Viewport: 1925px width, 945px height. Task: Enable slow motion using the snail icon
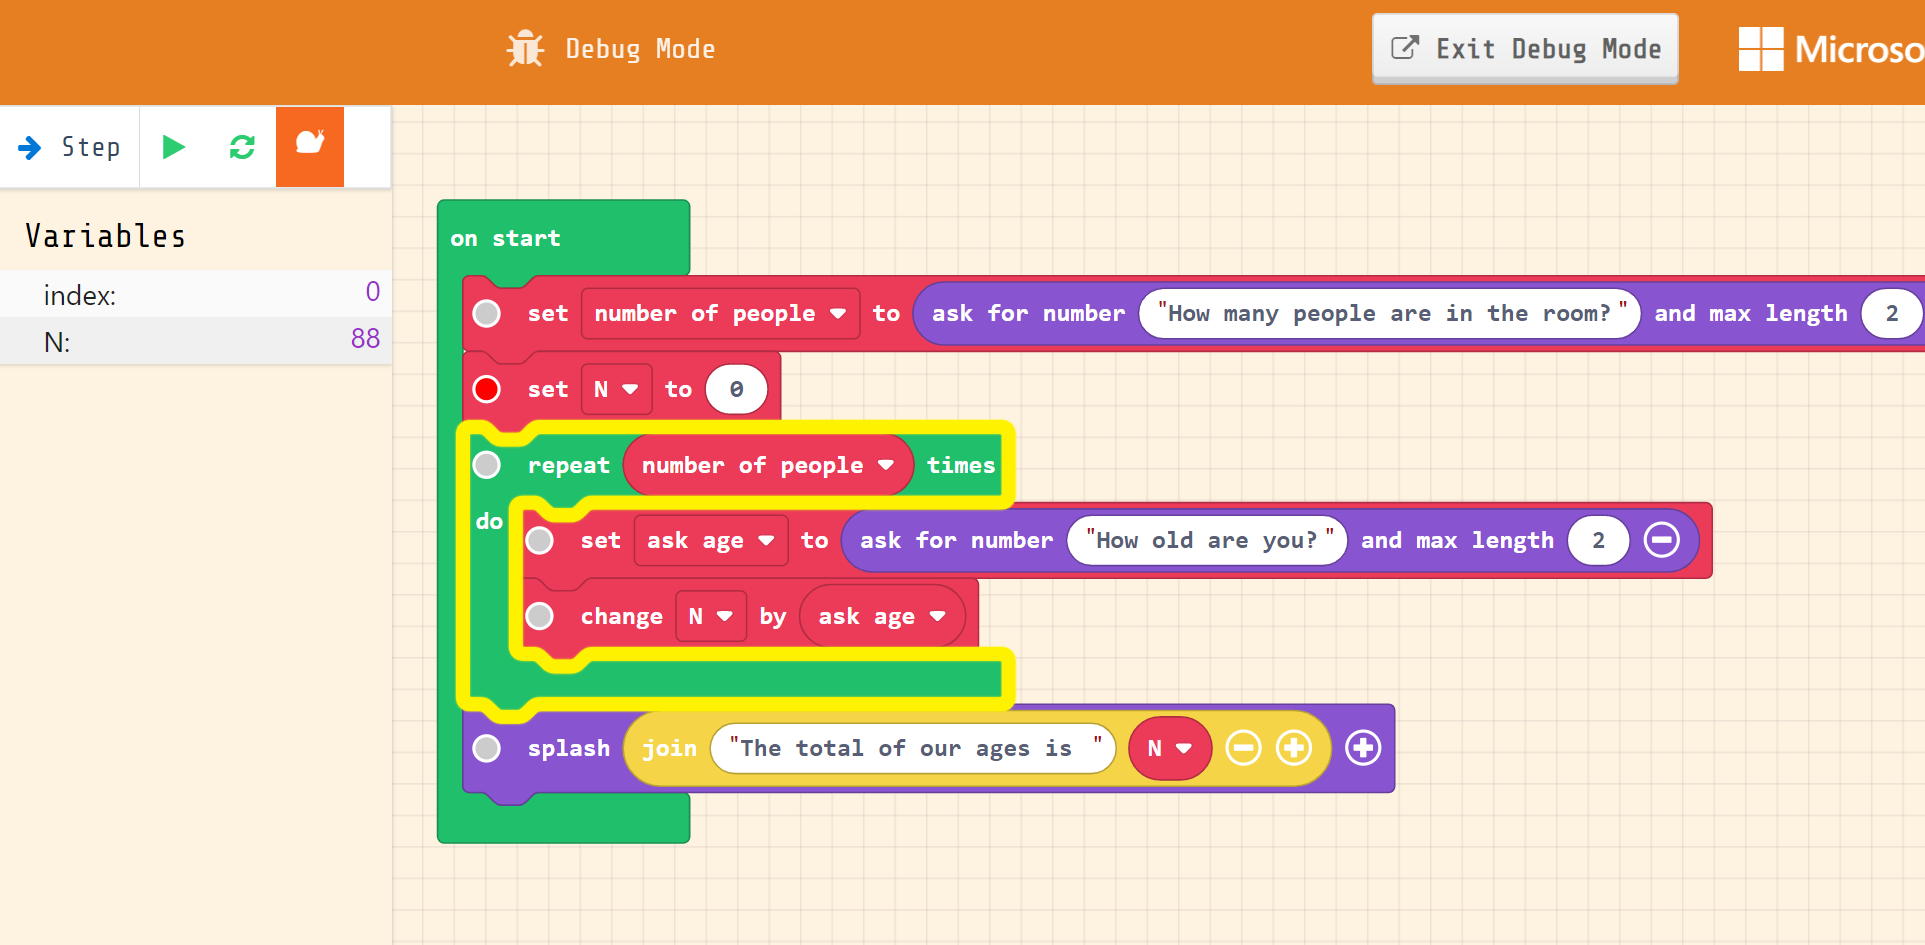point(309,147)
